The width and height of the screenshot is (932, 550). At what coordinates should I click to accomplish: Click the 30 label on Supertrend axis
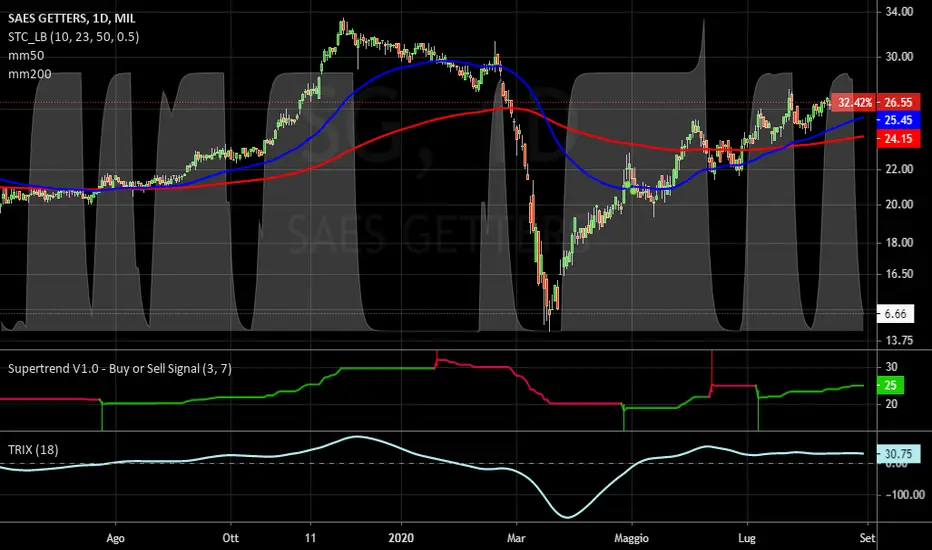891,366
